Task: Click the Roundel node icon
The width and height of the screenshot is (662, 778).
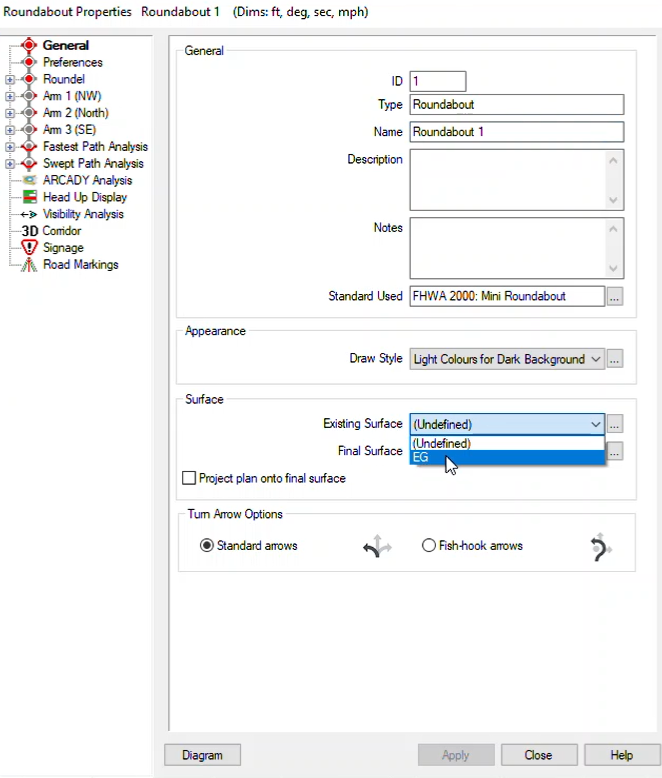Action: point(29,79)
